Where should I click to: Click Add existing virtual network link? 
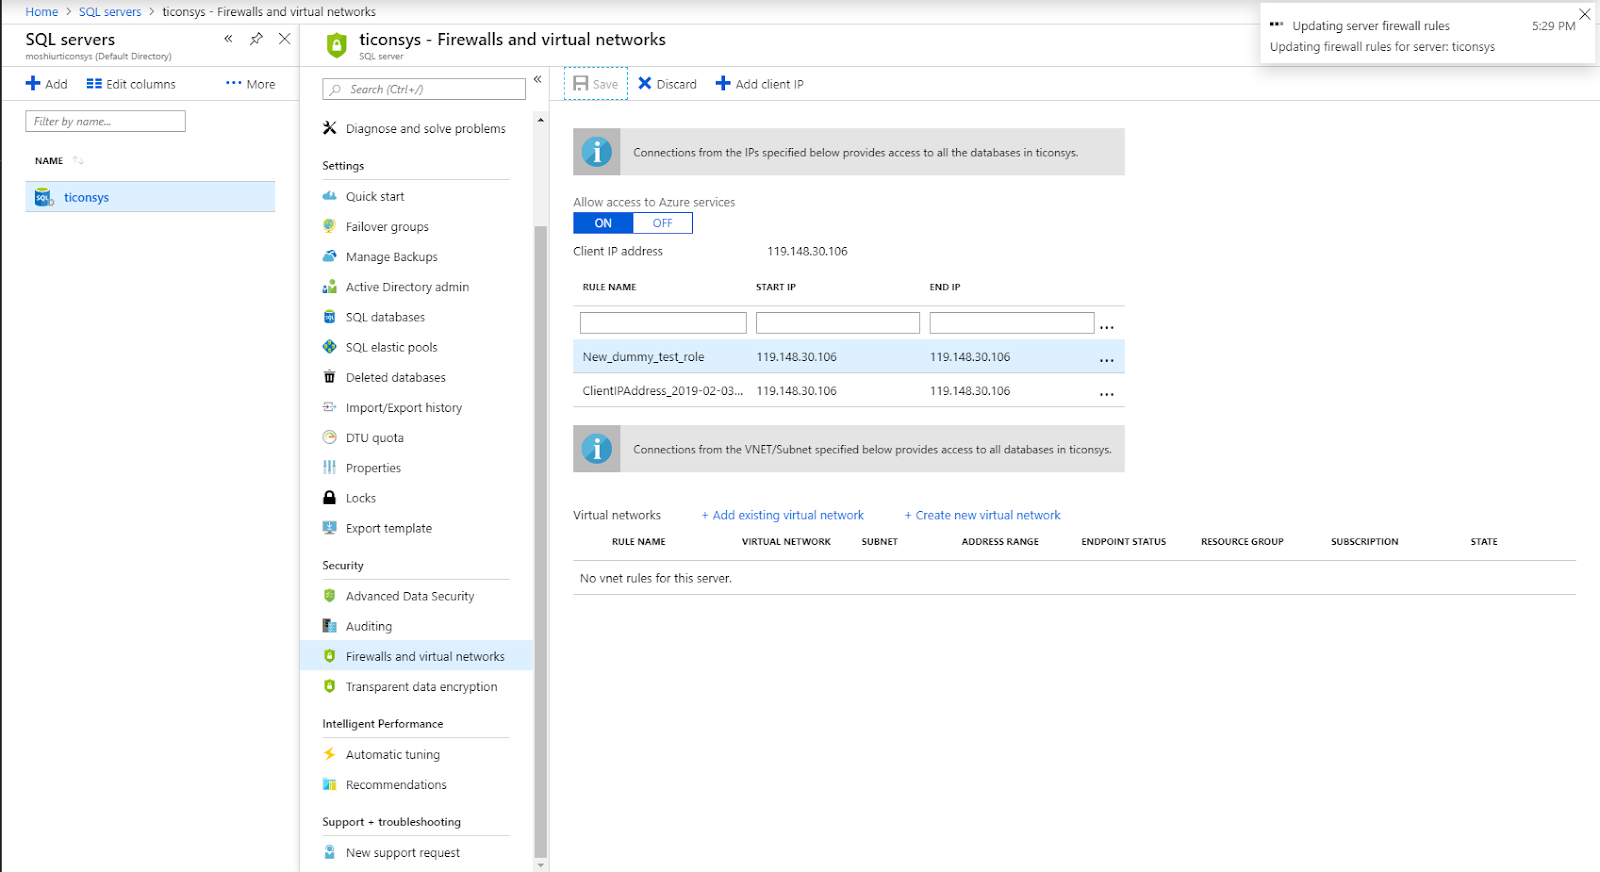click(782, 515)
